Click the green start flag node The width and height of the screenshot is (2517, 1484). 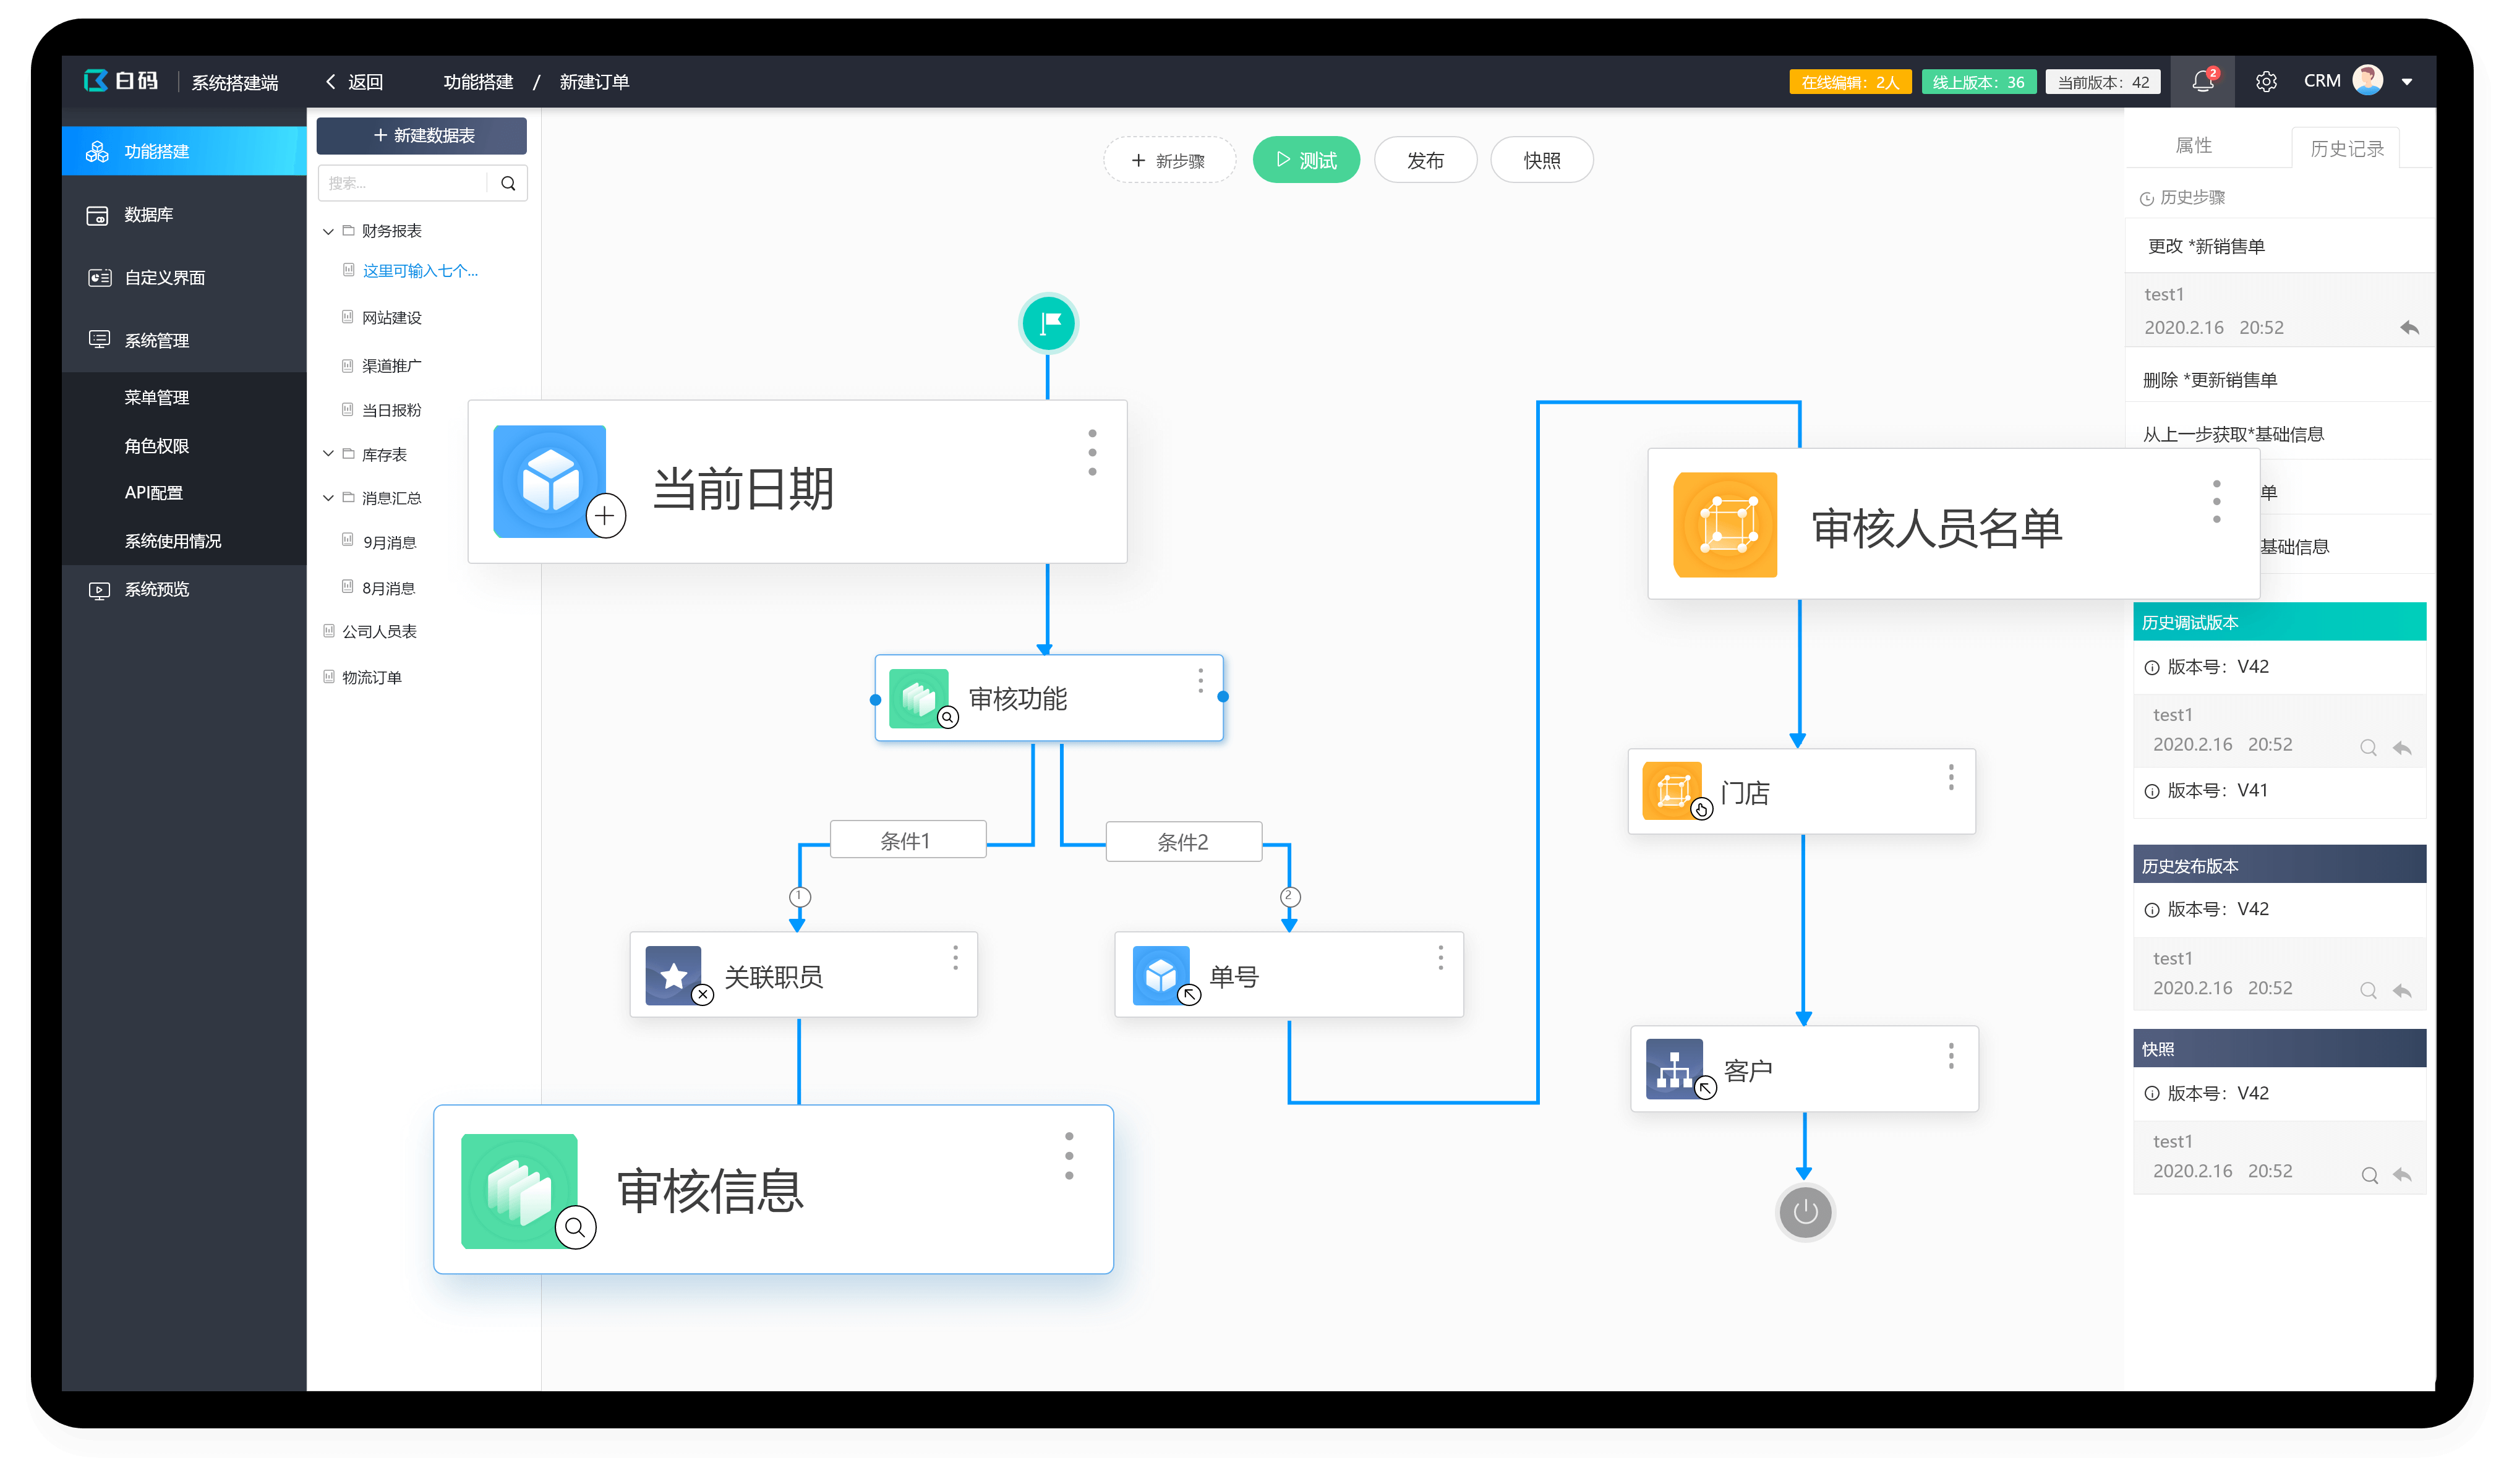[x=1048, y=323]
